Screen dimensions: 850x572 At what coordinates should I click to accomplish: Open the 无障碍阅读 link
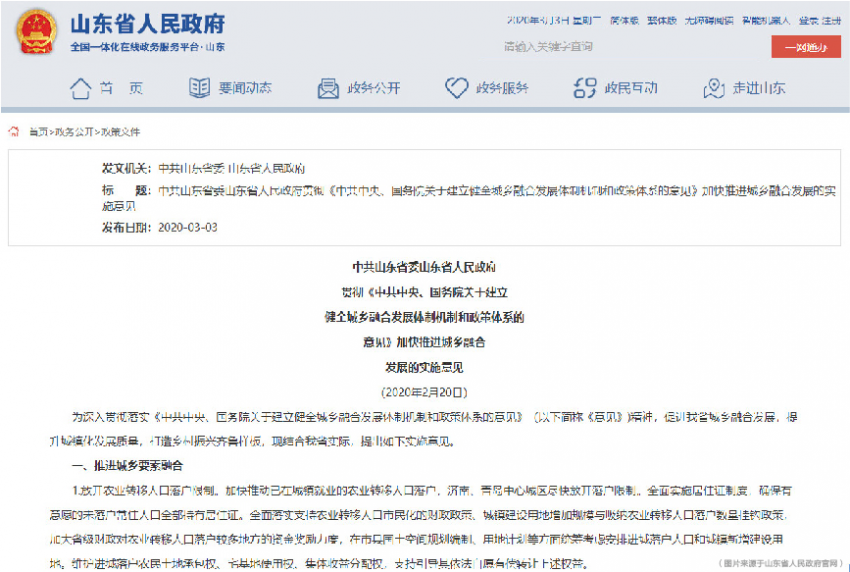pyautogui.click(x=709, y=21)
